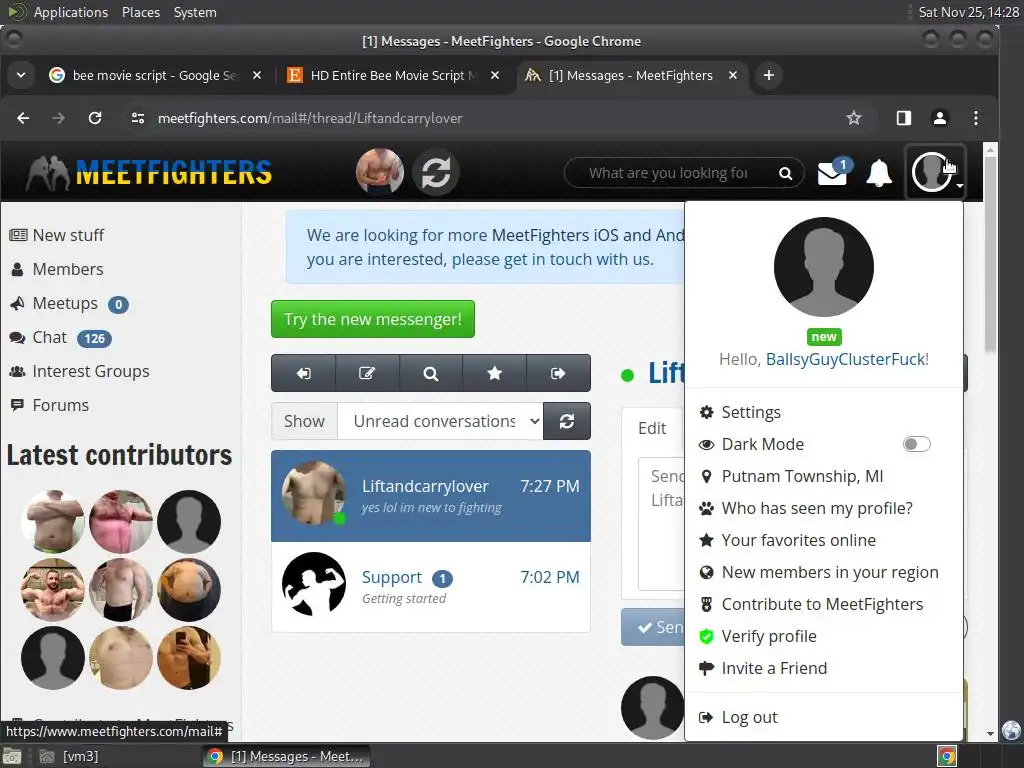Open the user avatar dropdown in the header

click(935, 172)
